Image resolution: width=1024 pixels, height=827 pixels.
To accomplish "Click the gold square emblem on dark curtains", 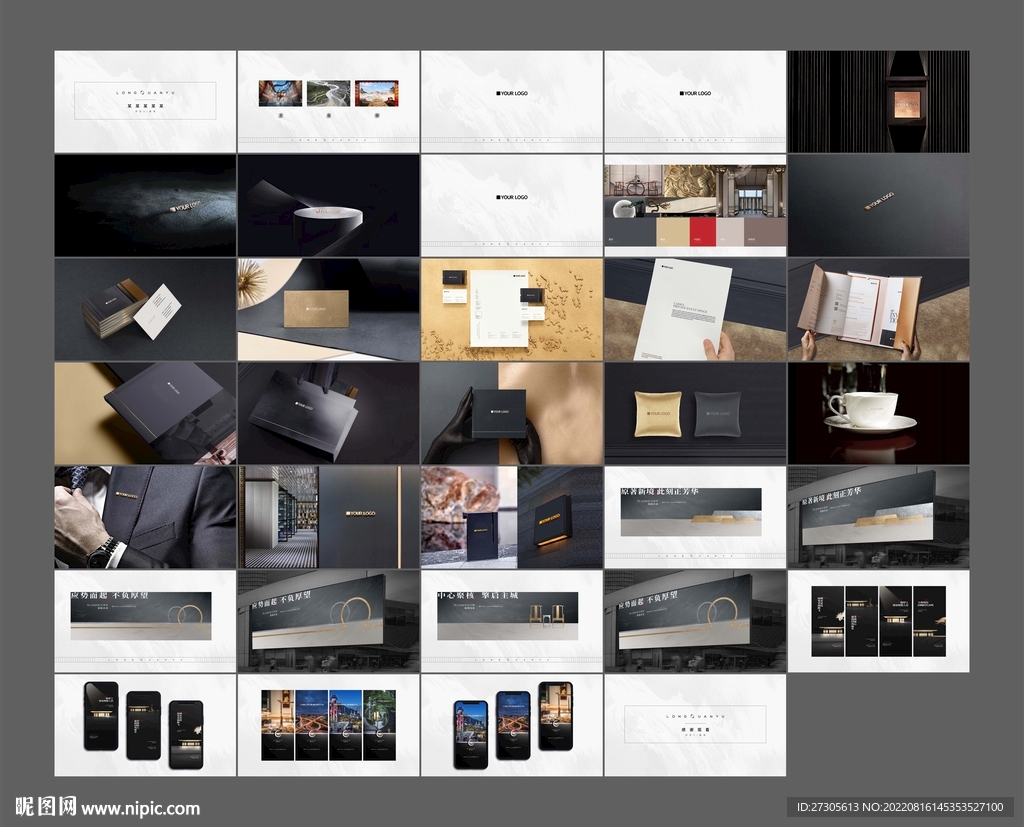I will click(x=907, y=101).
